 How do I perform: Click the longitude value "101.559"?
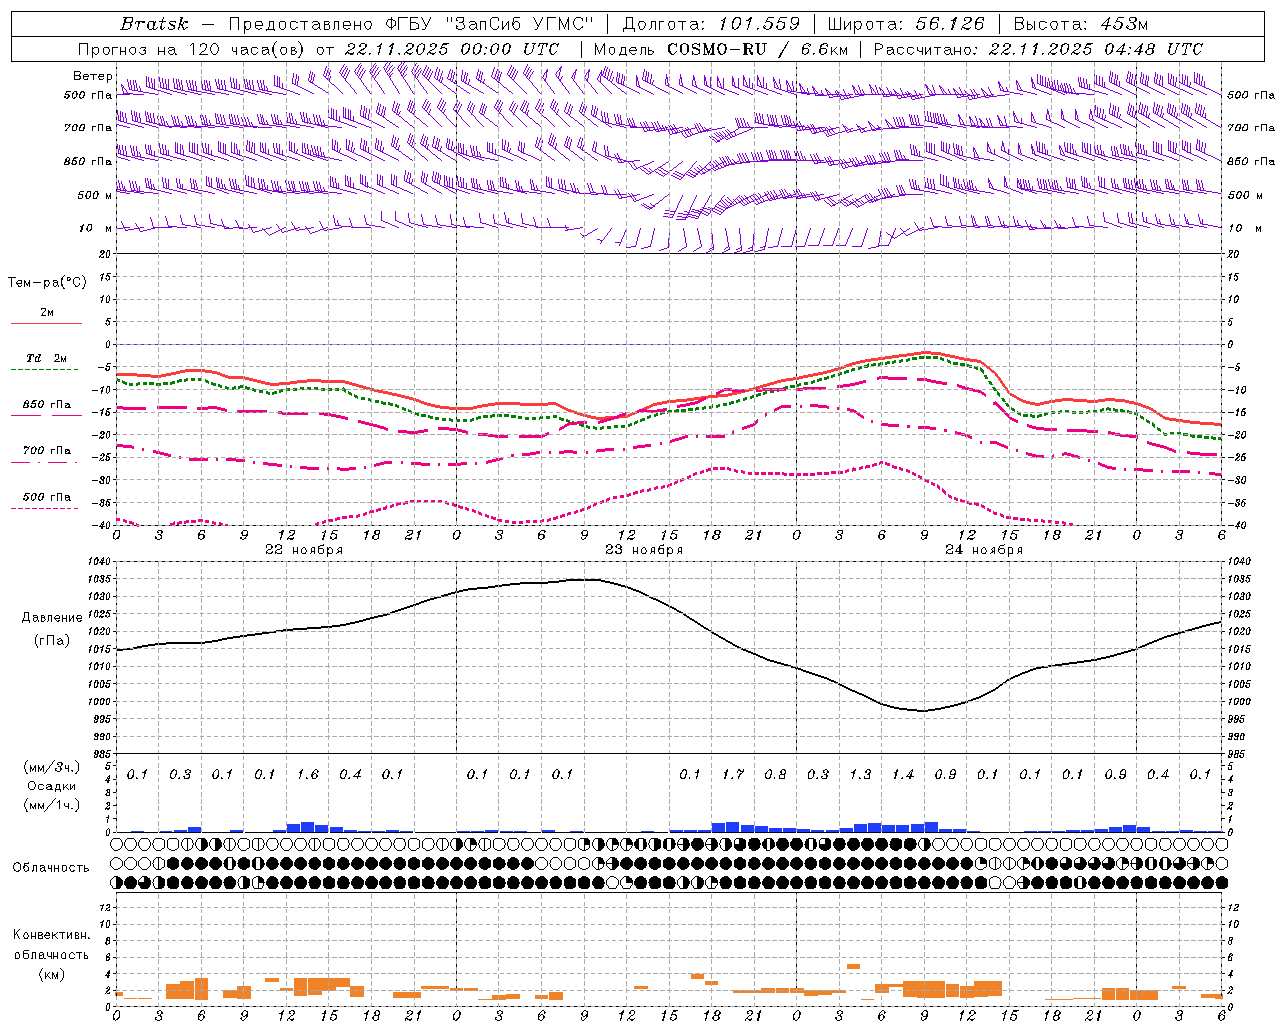tap(759, 24)
